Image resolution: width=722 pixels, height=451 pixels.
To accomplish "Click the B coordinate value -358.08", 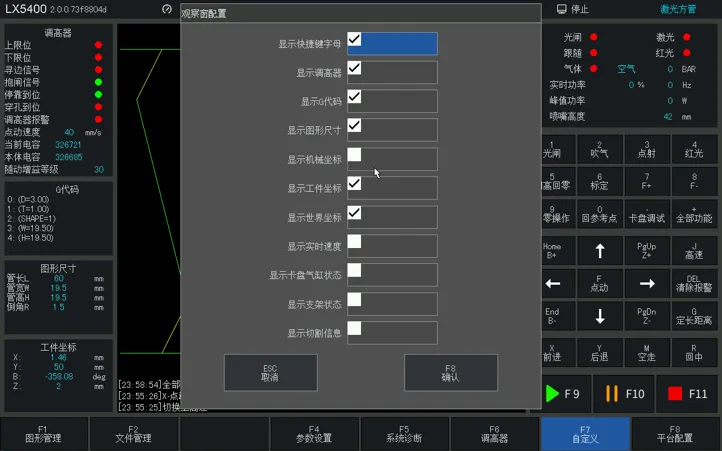I will (x=59, y=376).
